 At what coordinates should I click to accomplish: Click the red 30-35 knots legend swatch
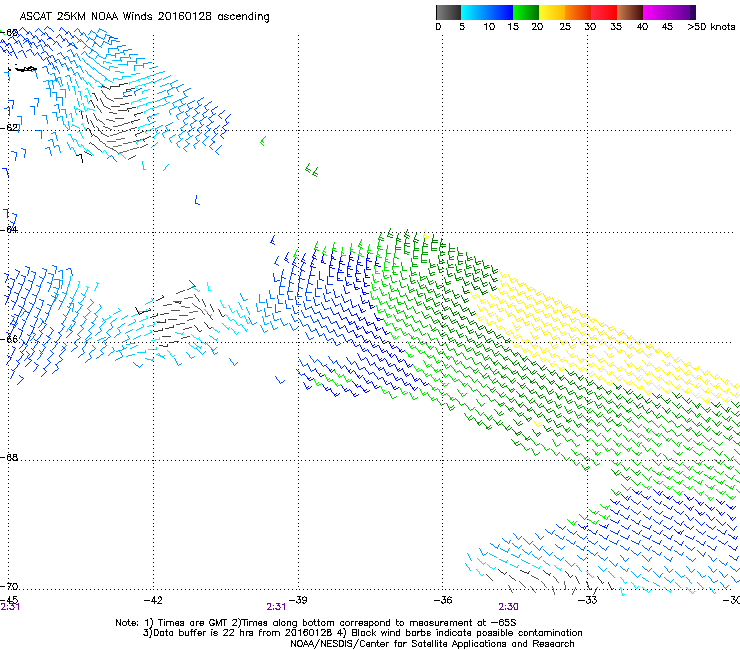(x=604, y=12)
